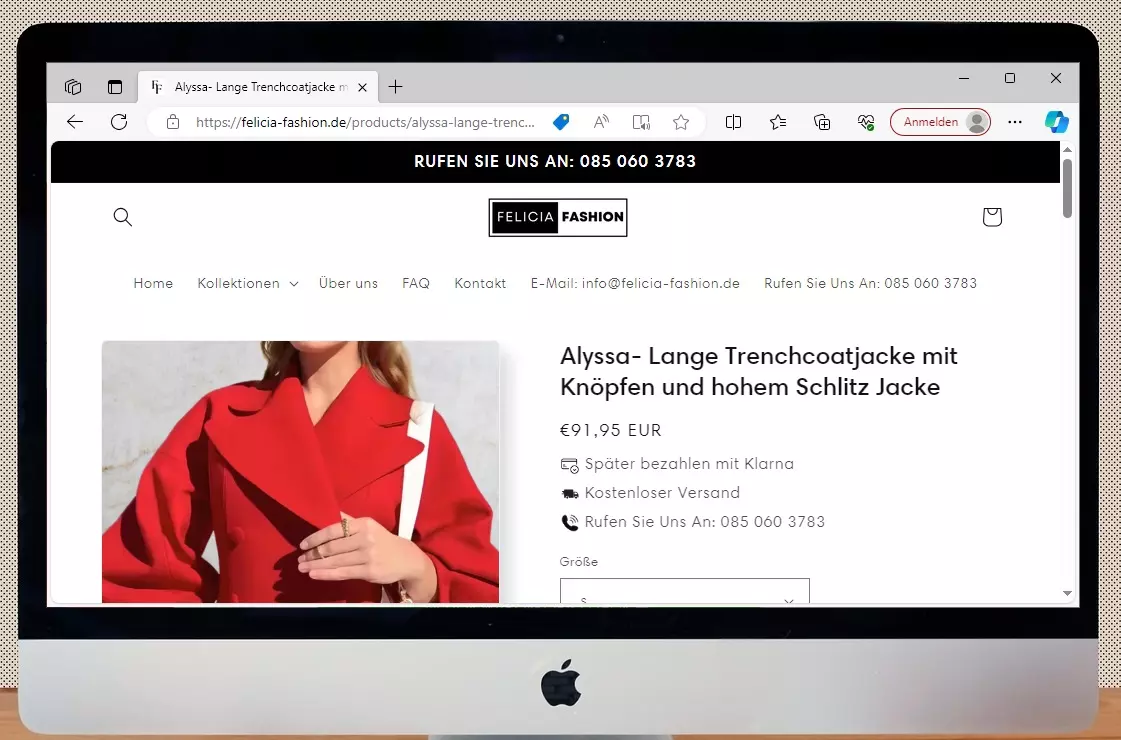Toggle the split screen view

(x=733, y=122)
